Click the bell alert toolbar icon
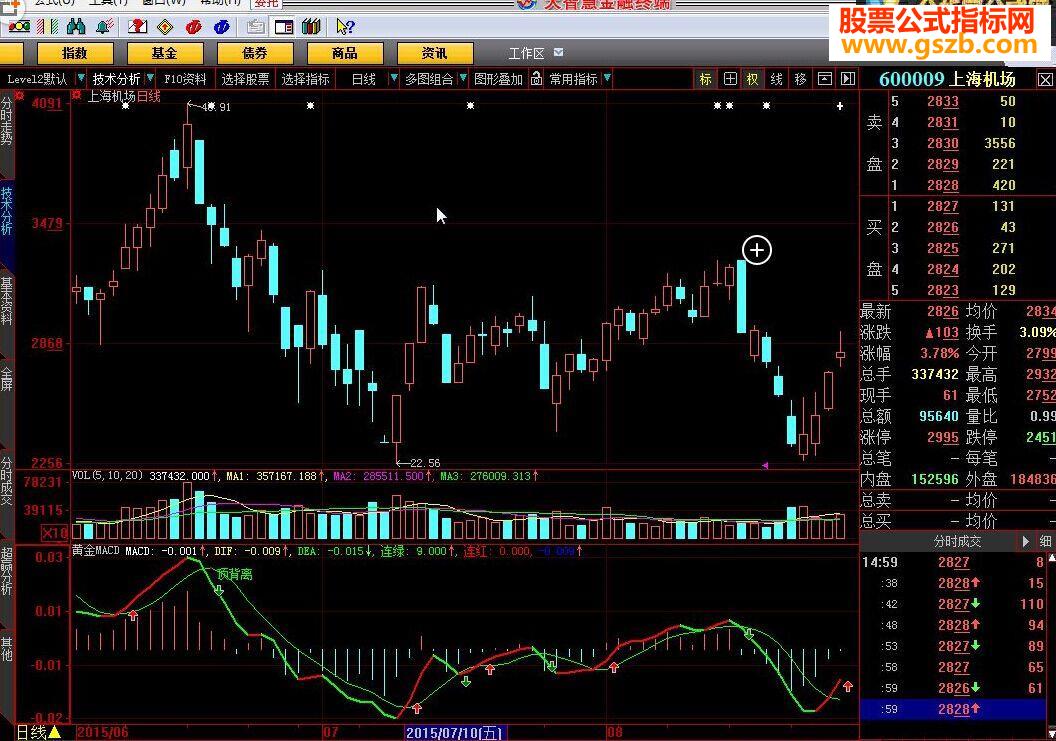1056x741 pixels. tap(104, 27)
